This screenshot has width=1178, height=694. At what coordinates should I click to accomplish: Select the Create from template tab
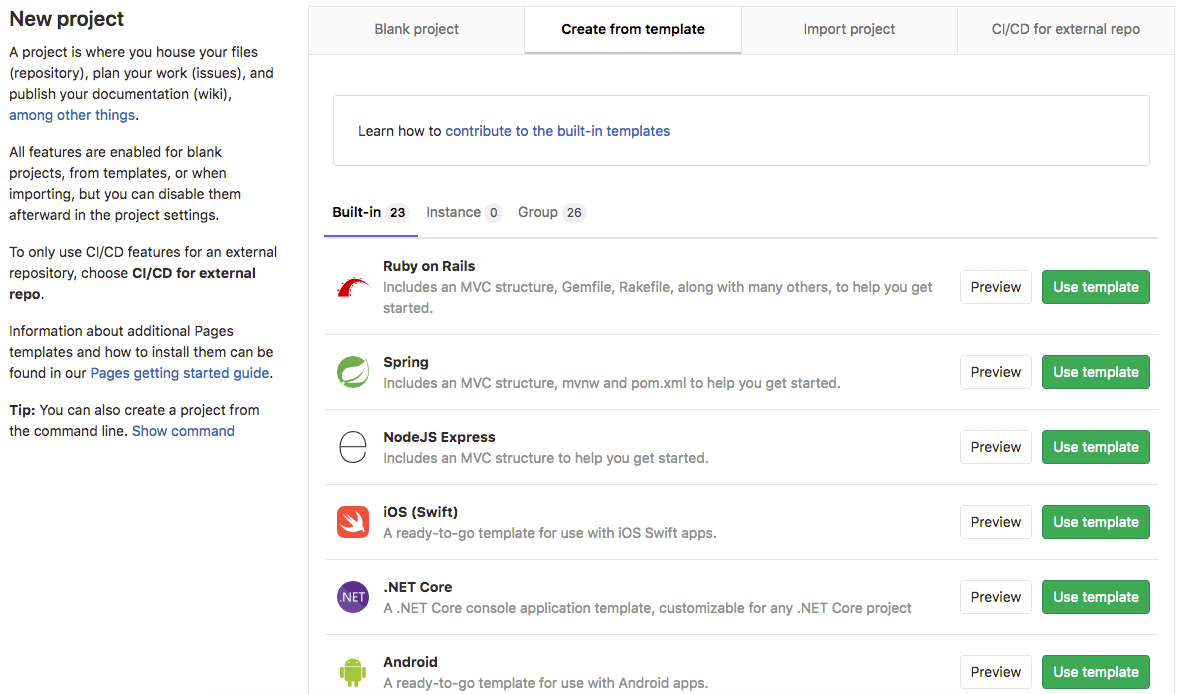tap(632, 29)
